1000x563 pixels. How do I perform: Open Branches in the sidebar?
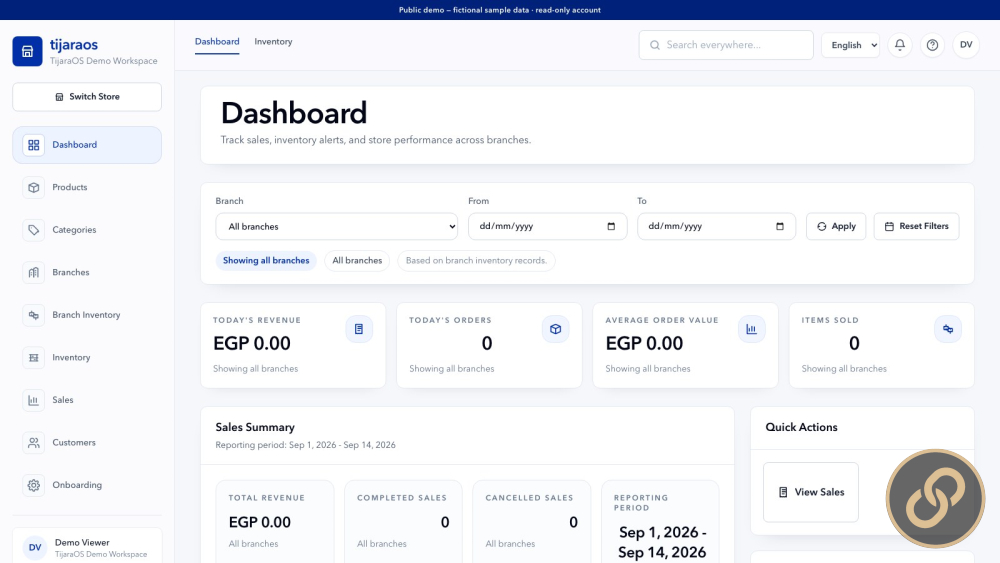(x=87, y=272)
